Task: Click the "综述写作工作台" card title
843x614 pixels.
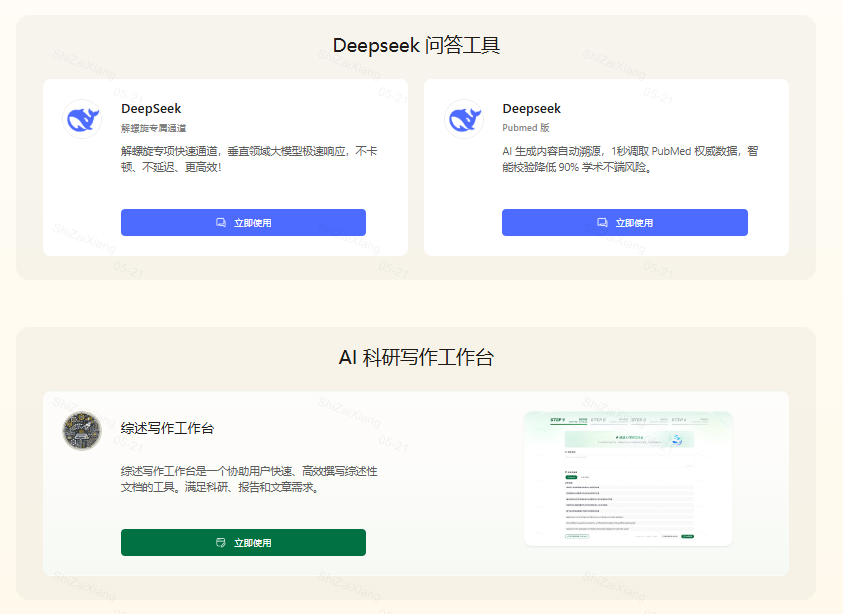Action: point(168,428)
